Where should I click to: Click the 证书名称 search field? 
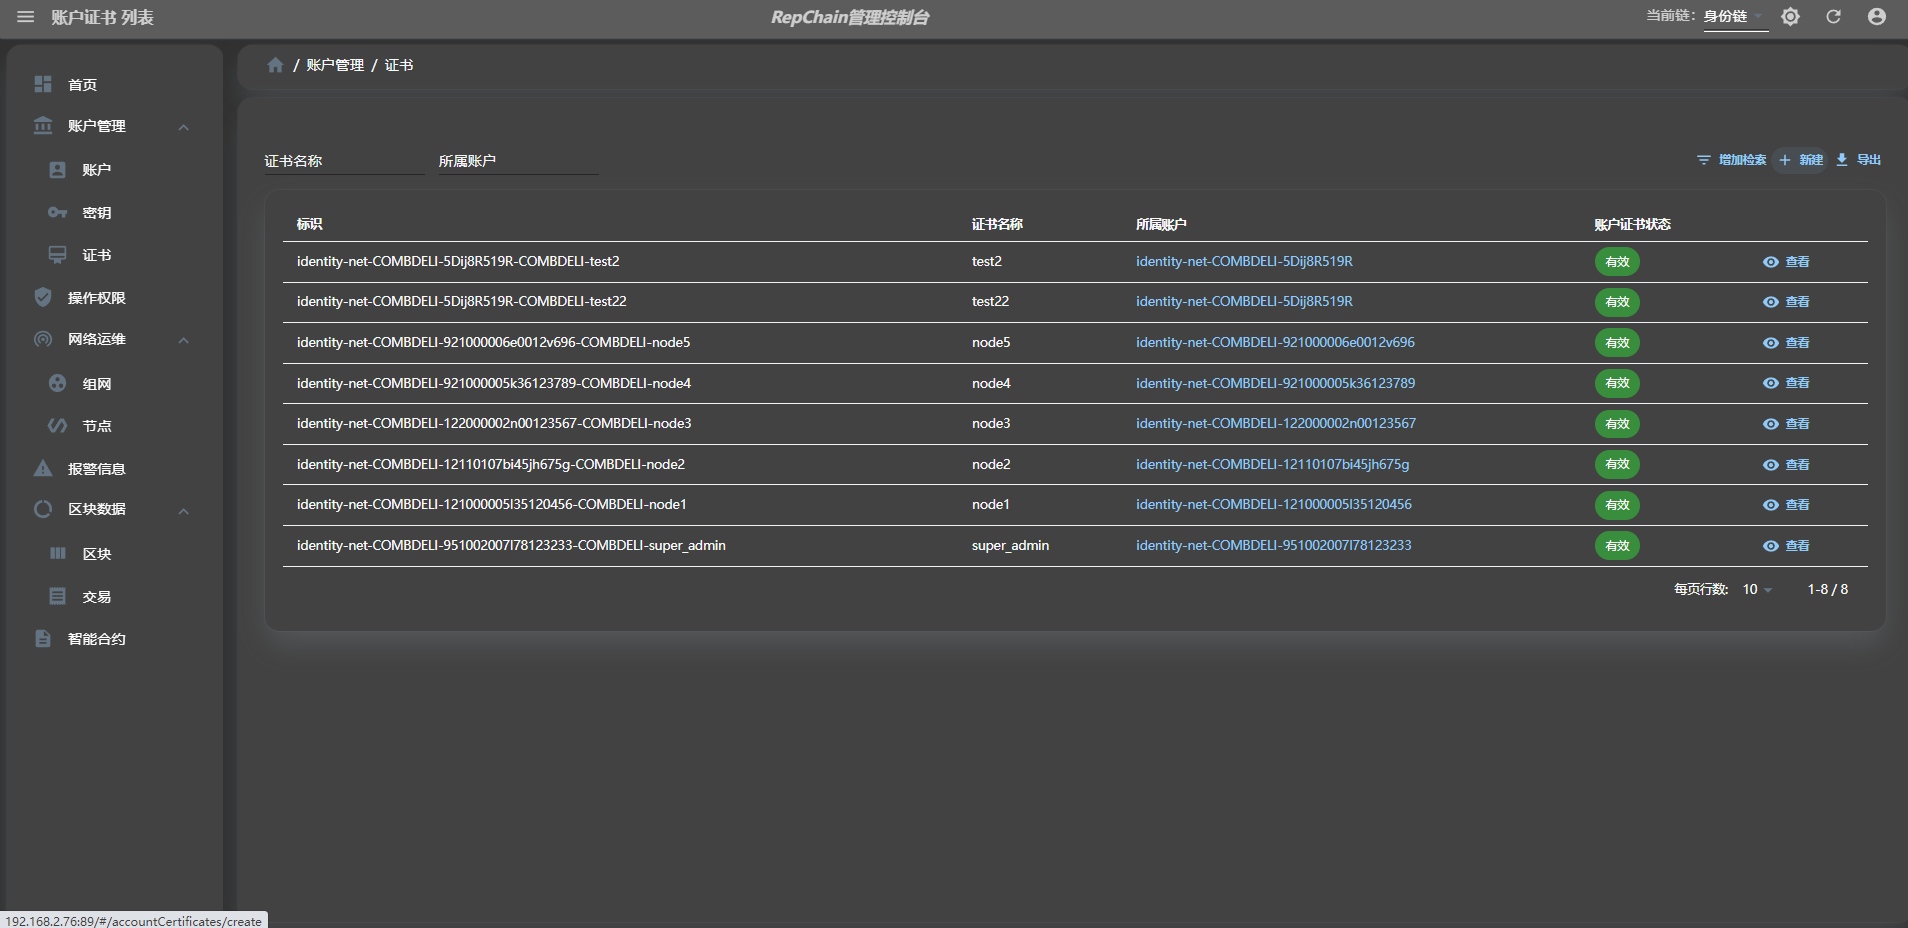tap(344, 161)
